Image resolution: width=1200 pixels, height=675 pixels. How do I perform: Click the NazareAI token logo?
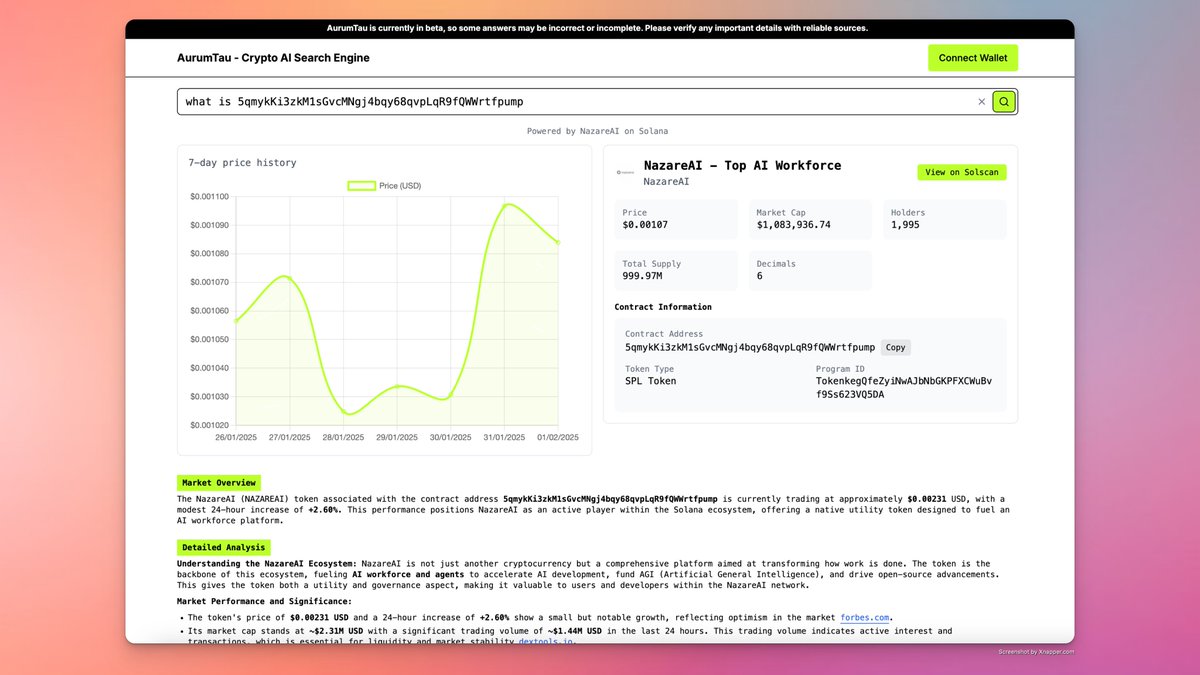click(x=625, y=172)
